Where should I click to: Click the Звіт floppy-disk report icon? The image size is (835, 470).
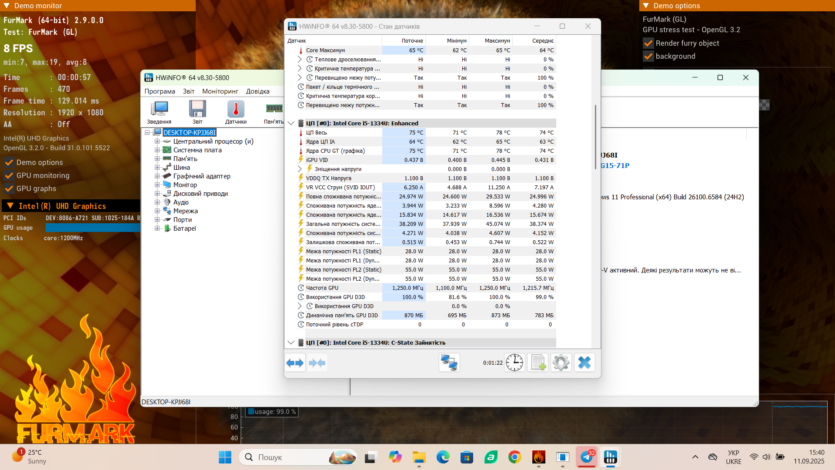pos(198,112)
